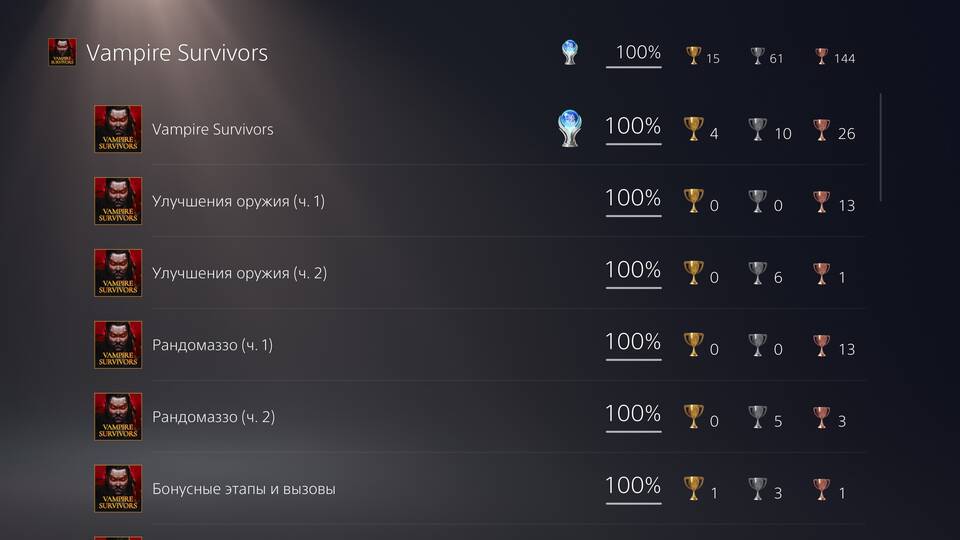960x540 pixels.
Task: Click bronze trophy icon in Рандомаззо (ч. 1) row
Action: [821, 345]
